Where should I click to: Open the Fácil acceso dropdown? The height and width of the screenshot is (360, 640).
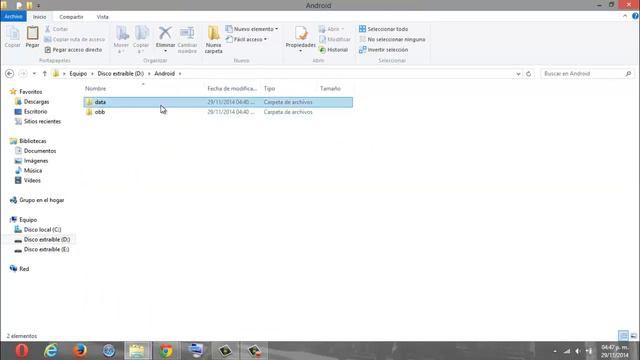pyautogui.click(x=247, y=39)
